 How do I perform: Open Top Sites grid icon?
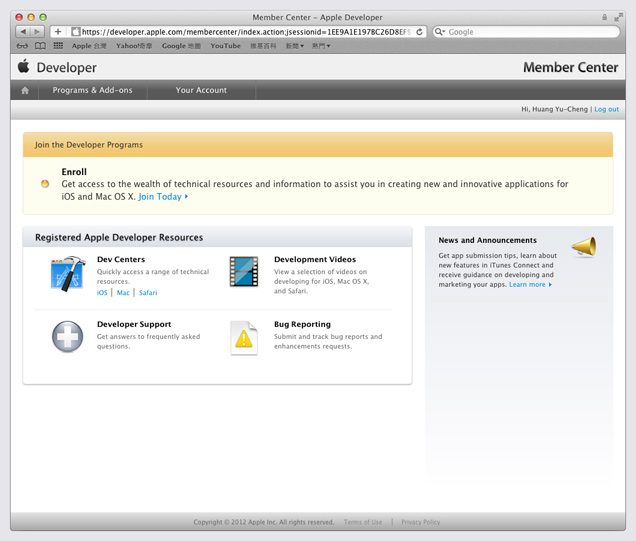tap(58, 45)
